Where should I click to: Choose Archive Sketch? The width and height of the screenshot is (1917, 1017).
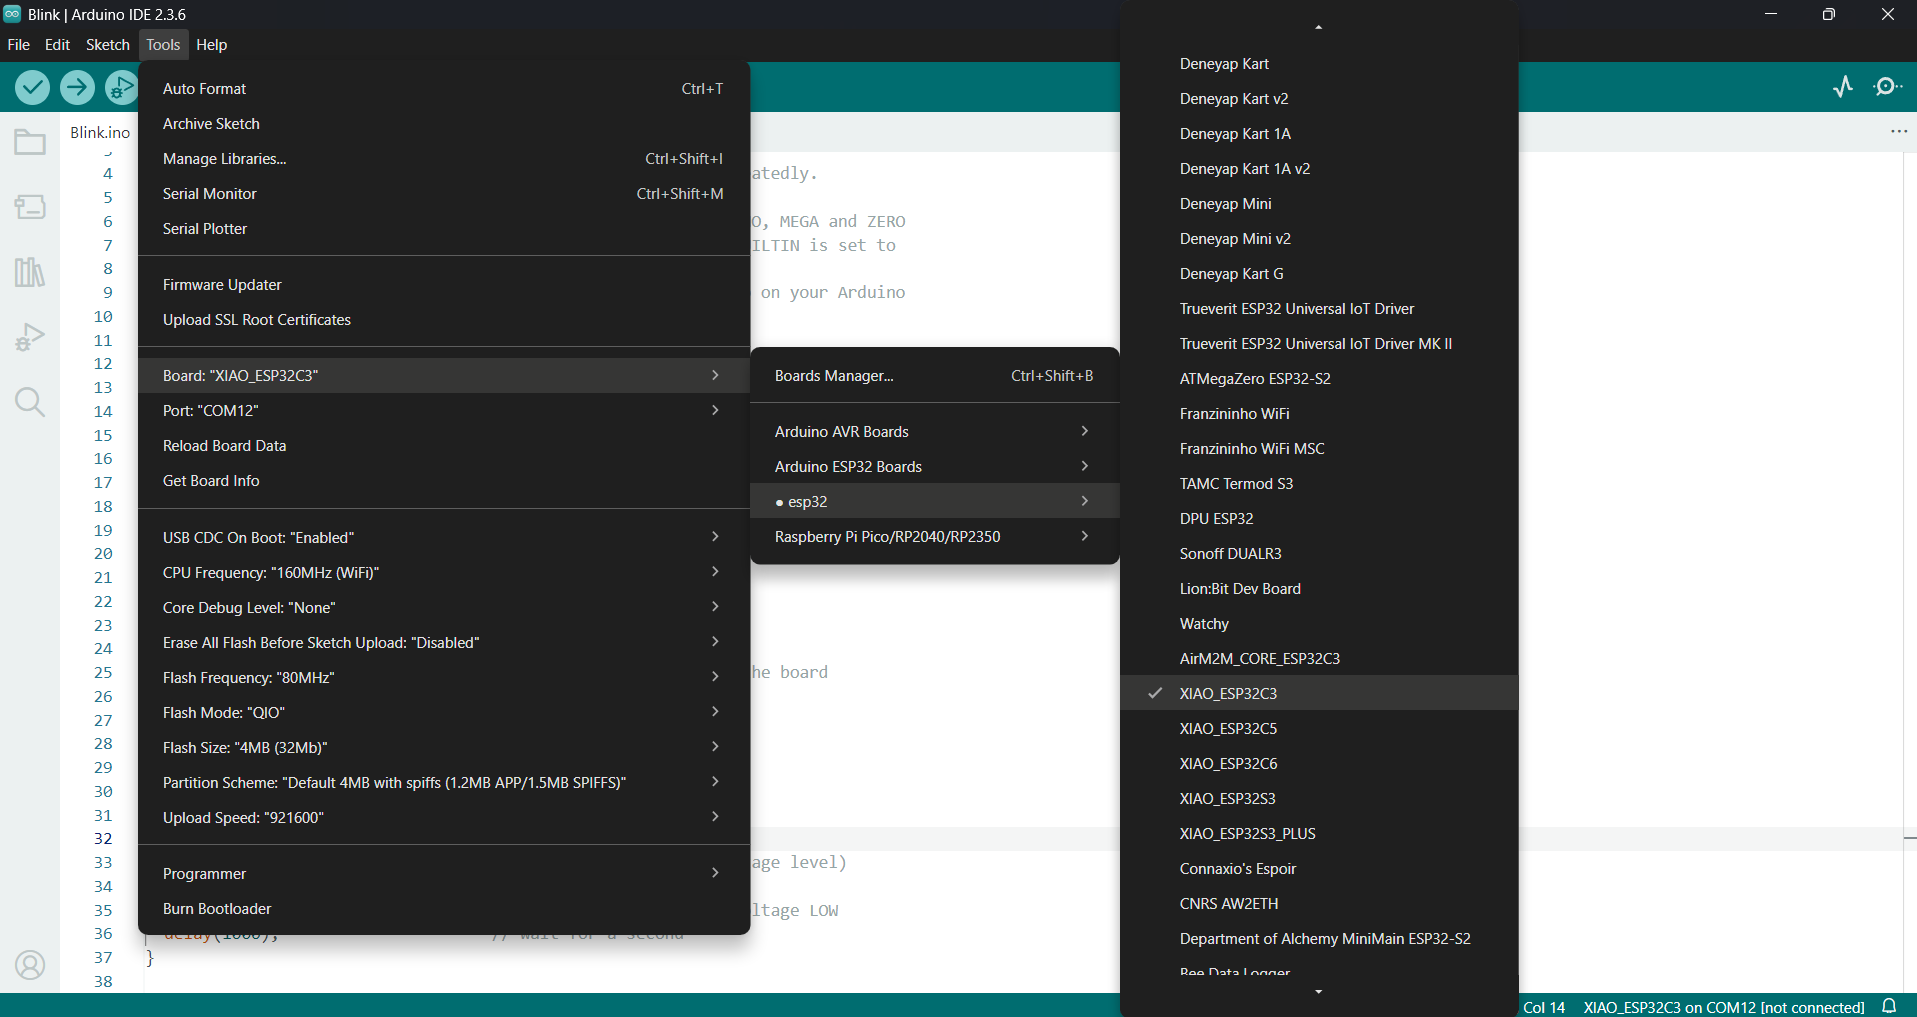click(444, 123)
